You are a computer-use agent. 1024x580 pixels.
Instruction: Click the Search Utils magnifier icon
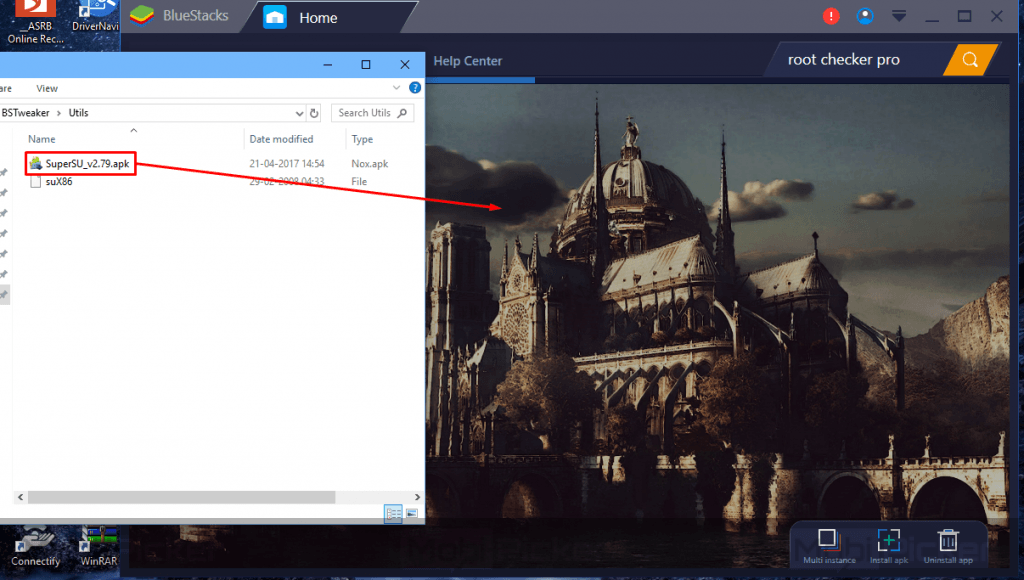[402, 113]
